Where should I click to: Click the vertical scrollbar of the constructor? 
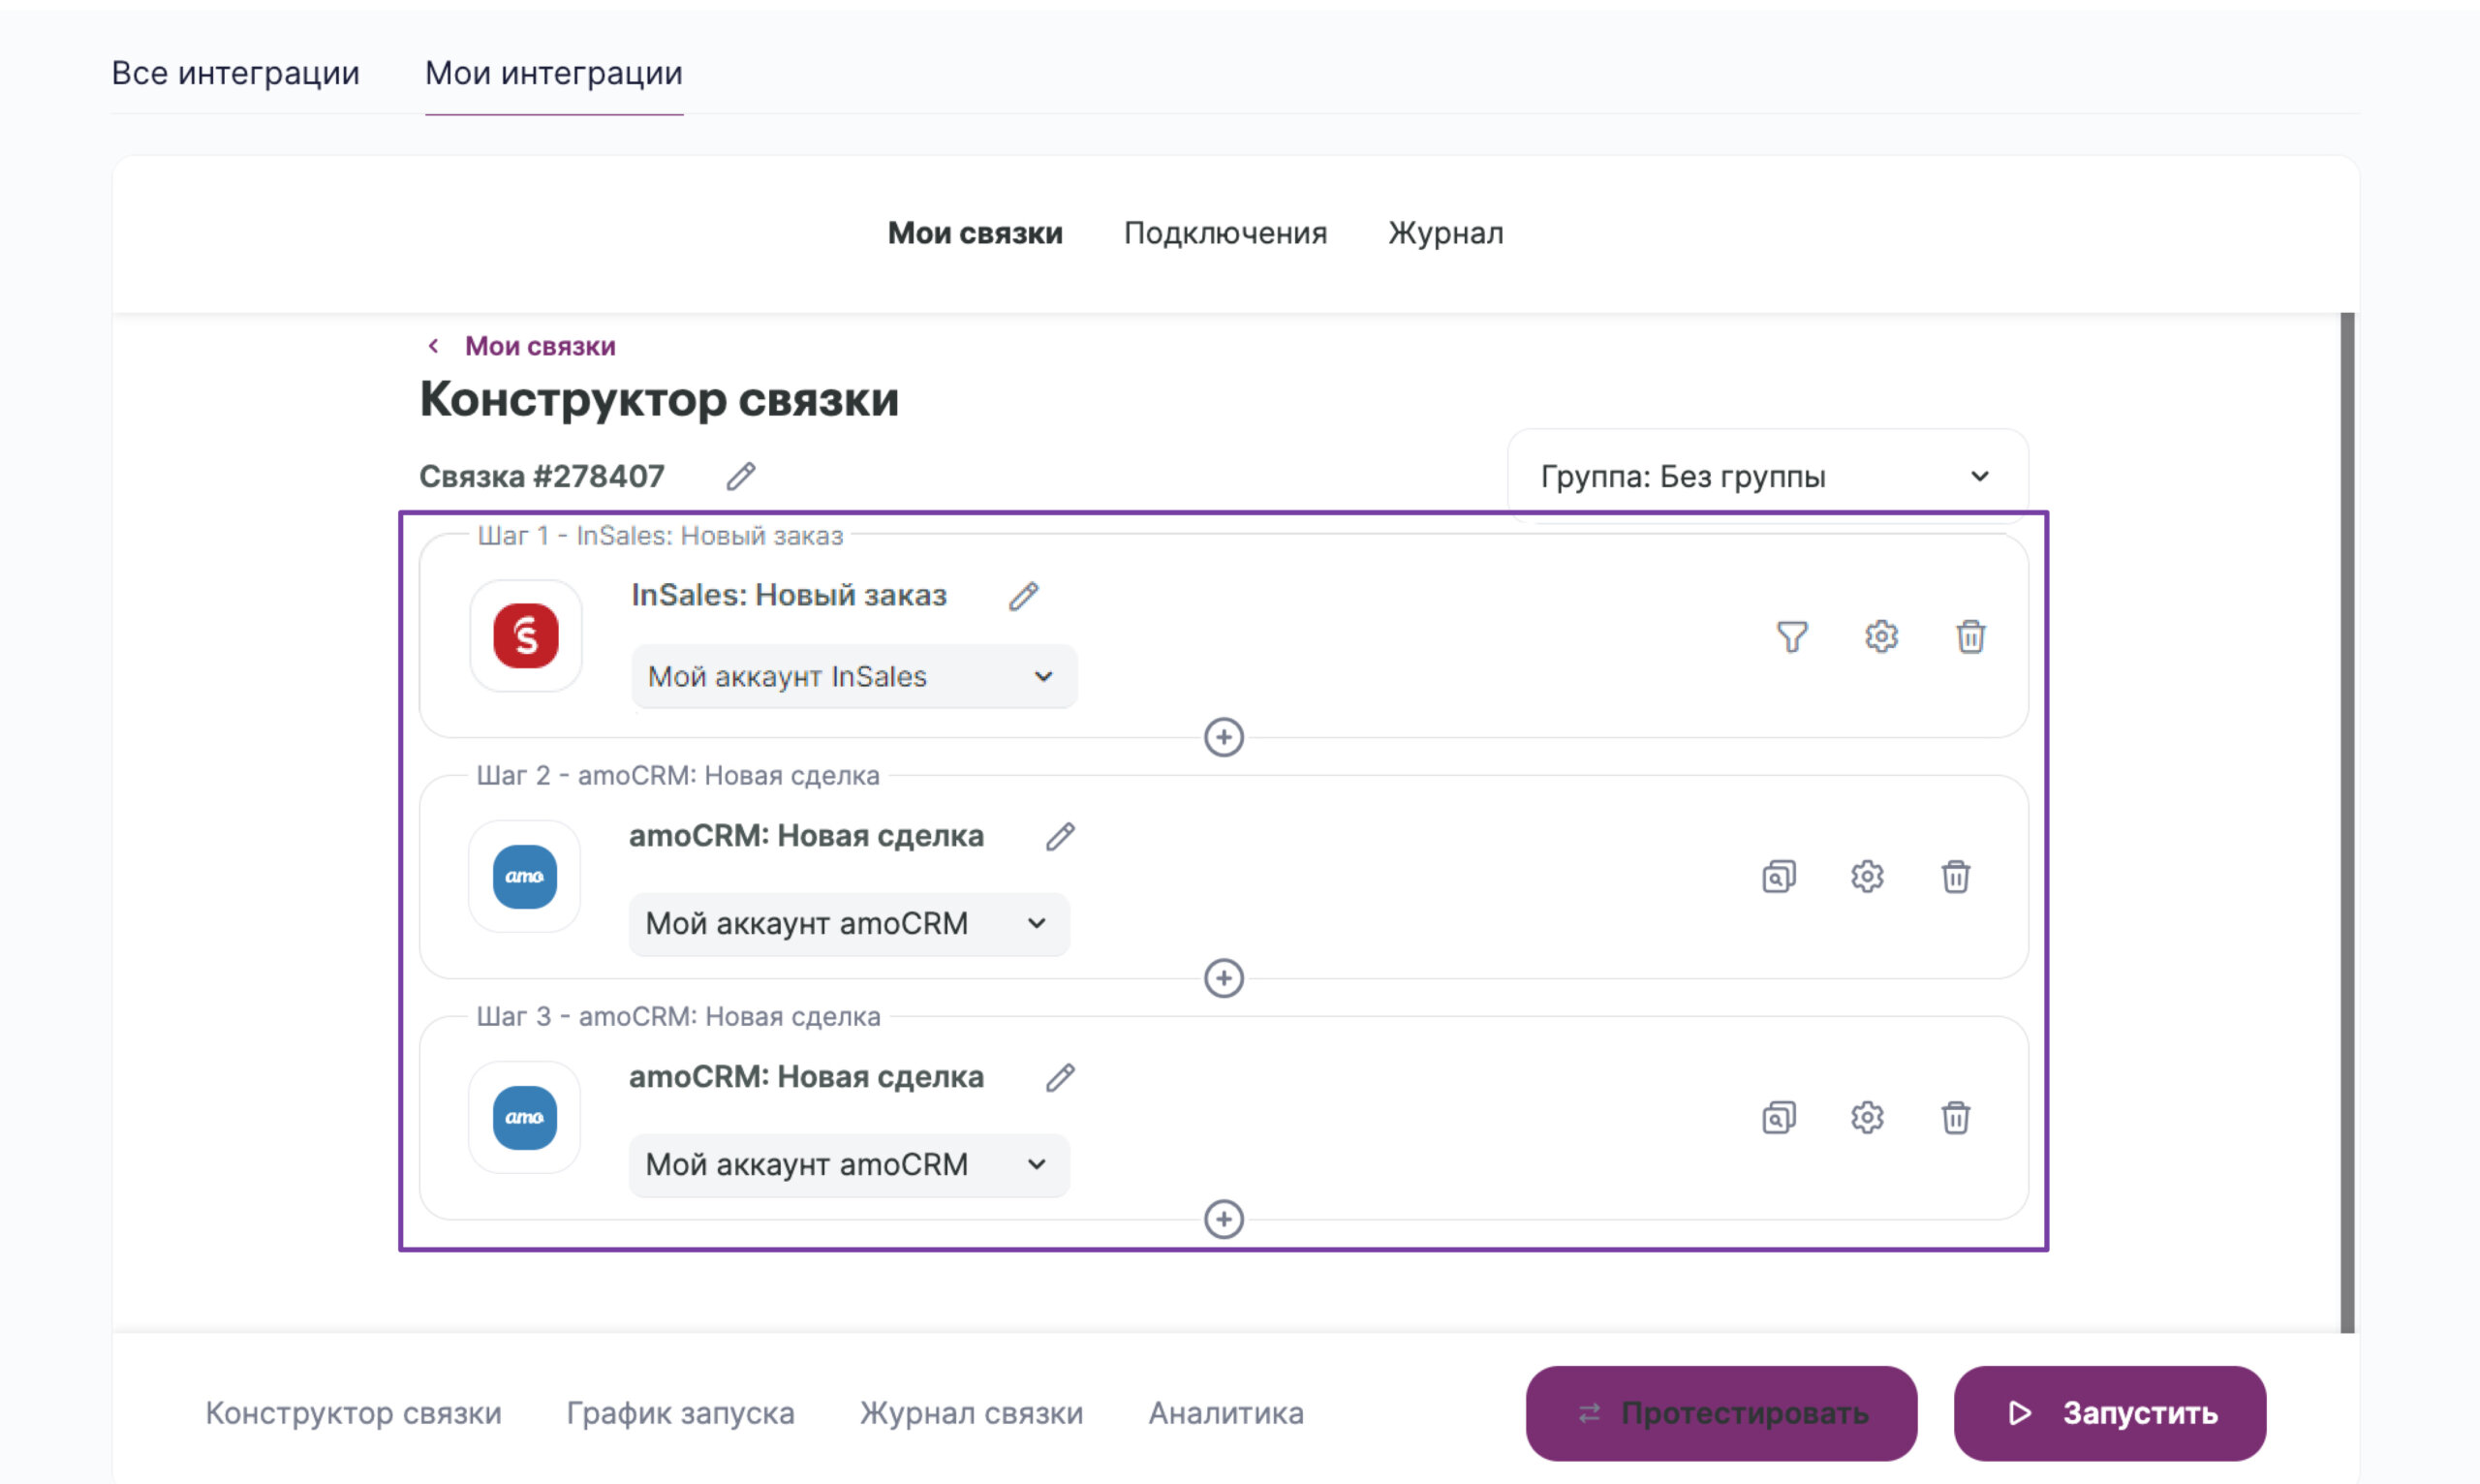pos(2347,822)
